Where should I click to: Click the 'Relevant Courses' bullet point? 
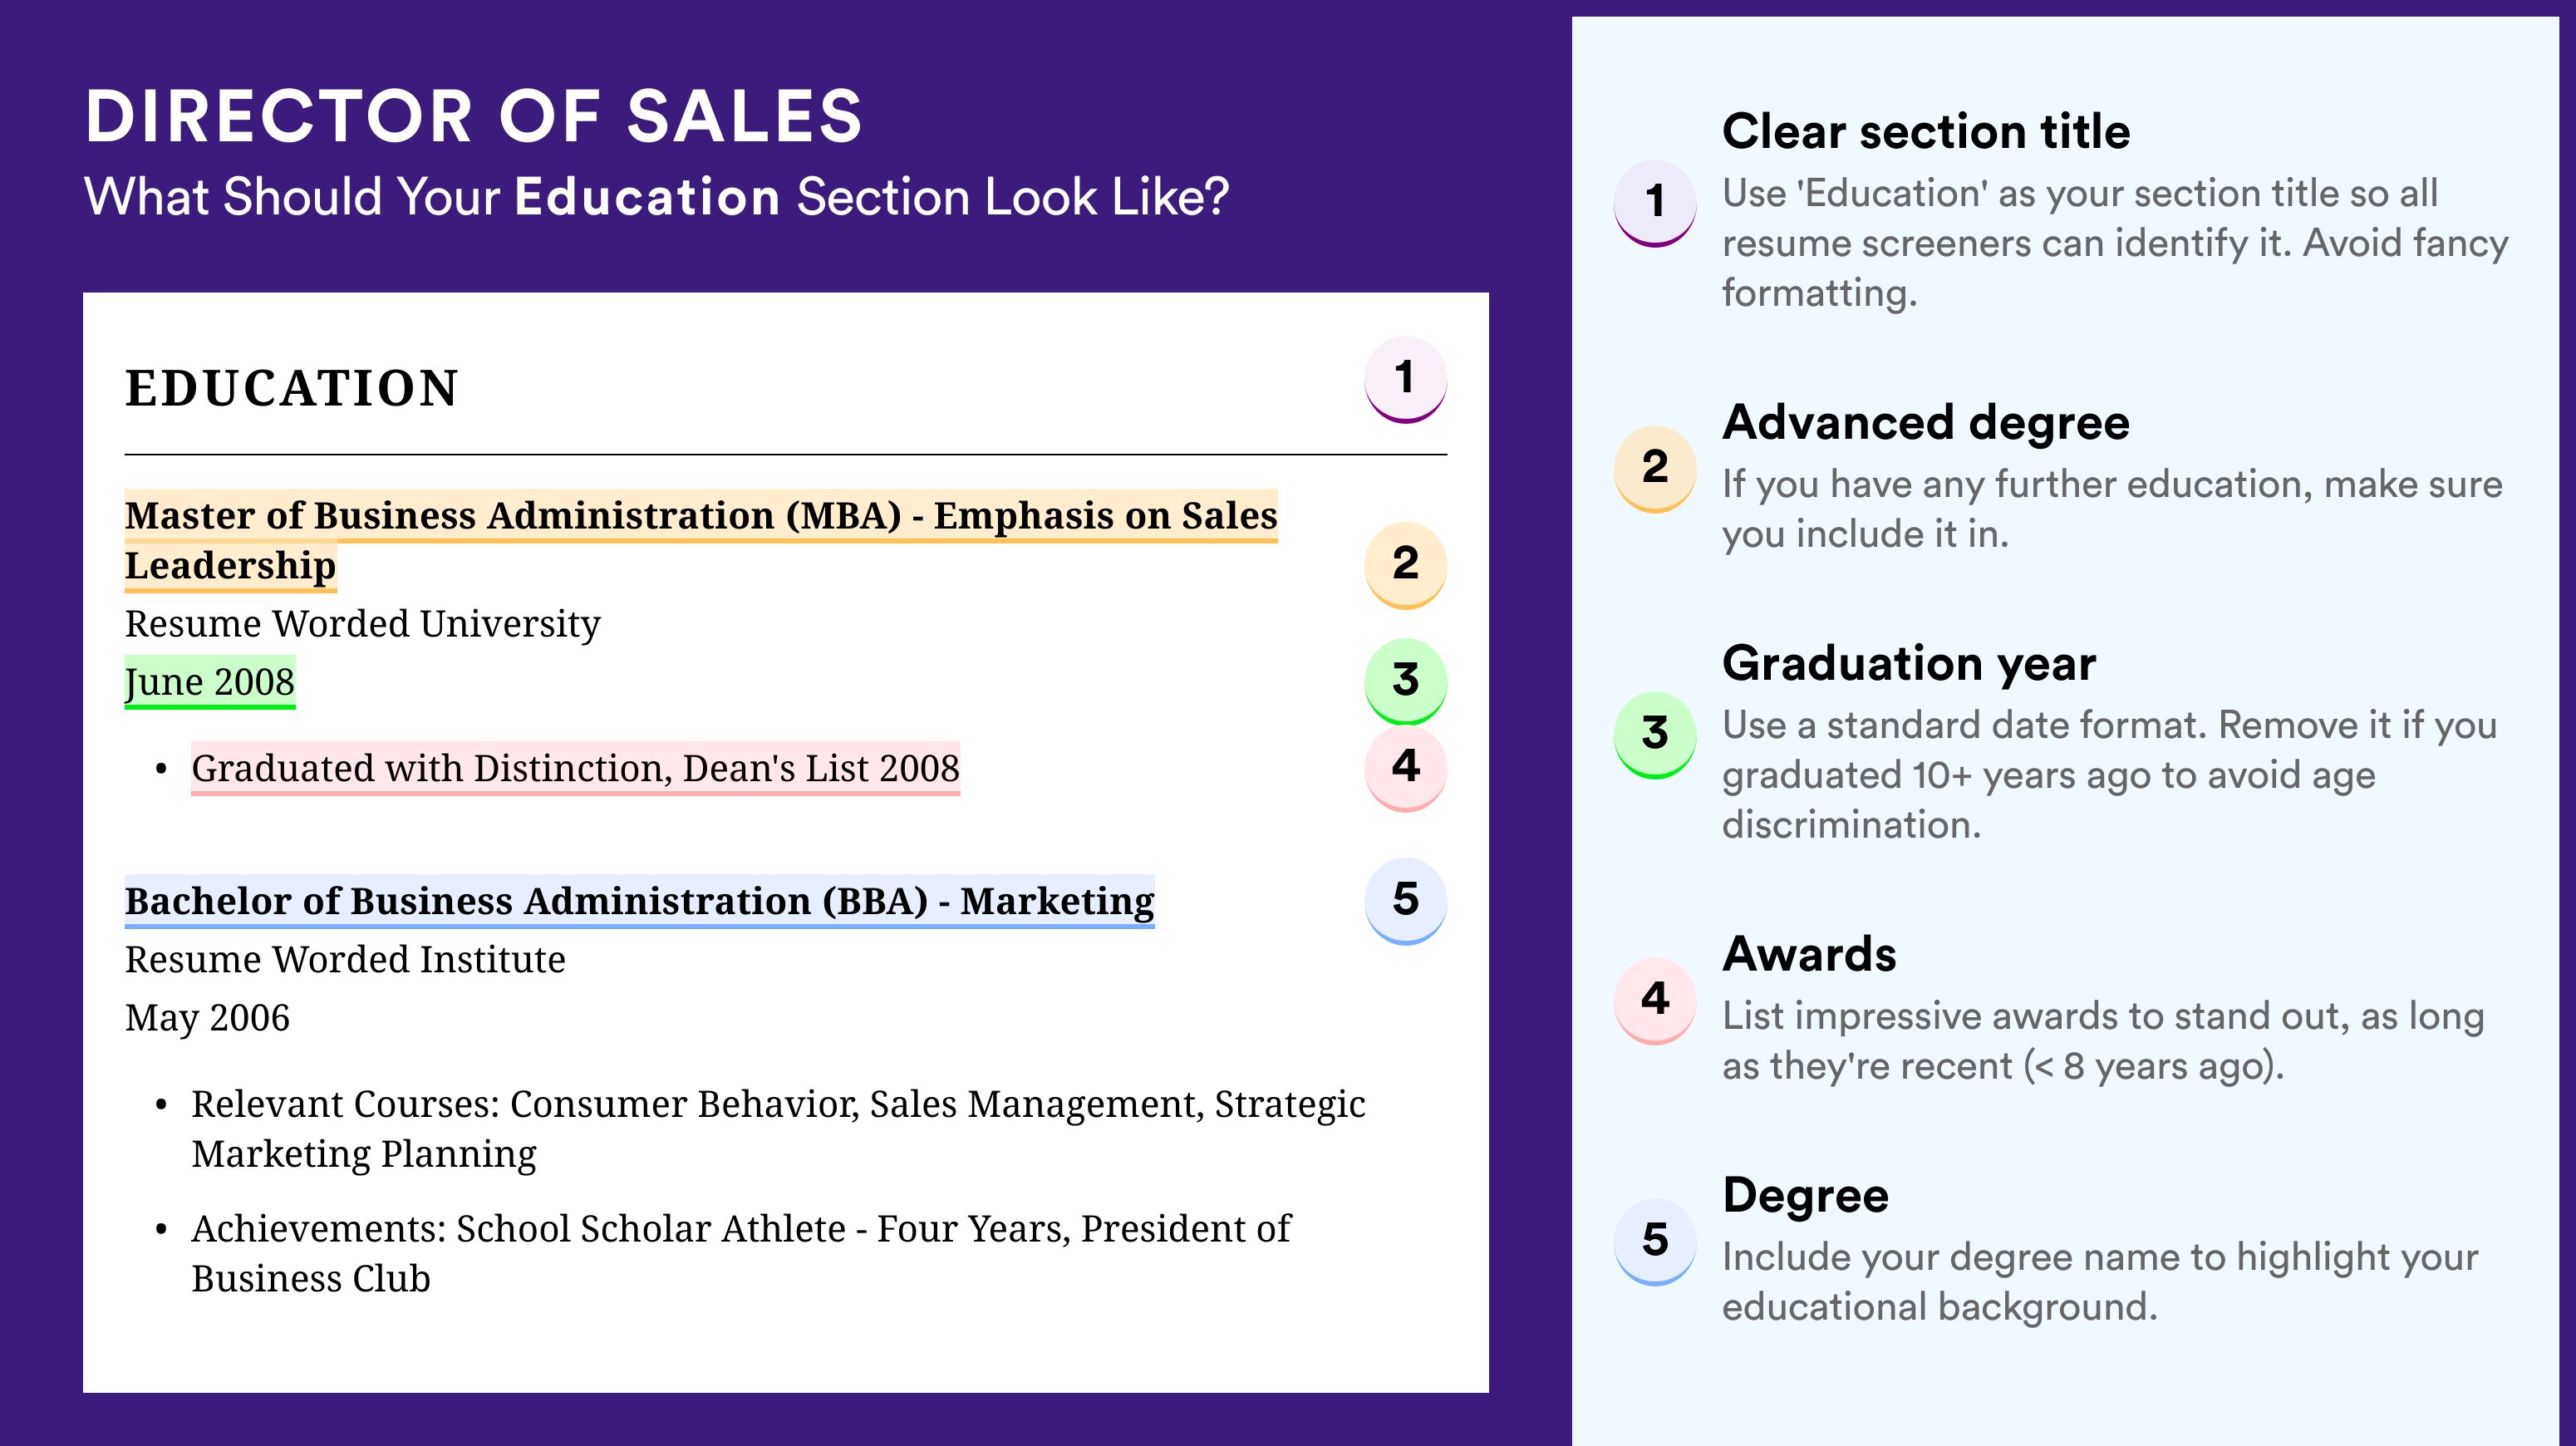click(778, 1129)
